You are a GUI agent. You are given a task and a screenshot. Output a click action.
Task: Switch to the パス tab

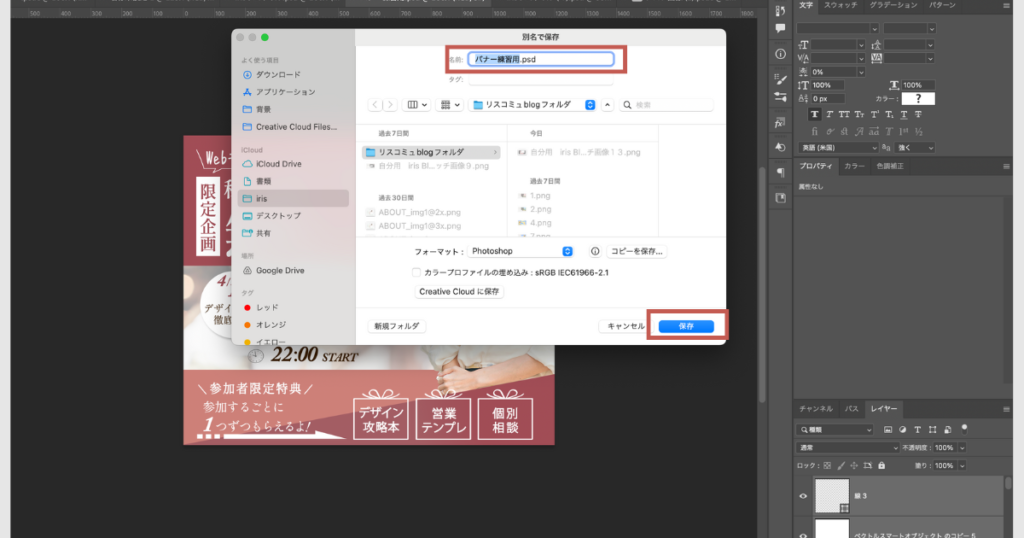click(852, 409)
